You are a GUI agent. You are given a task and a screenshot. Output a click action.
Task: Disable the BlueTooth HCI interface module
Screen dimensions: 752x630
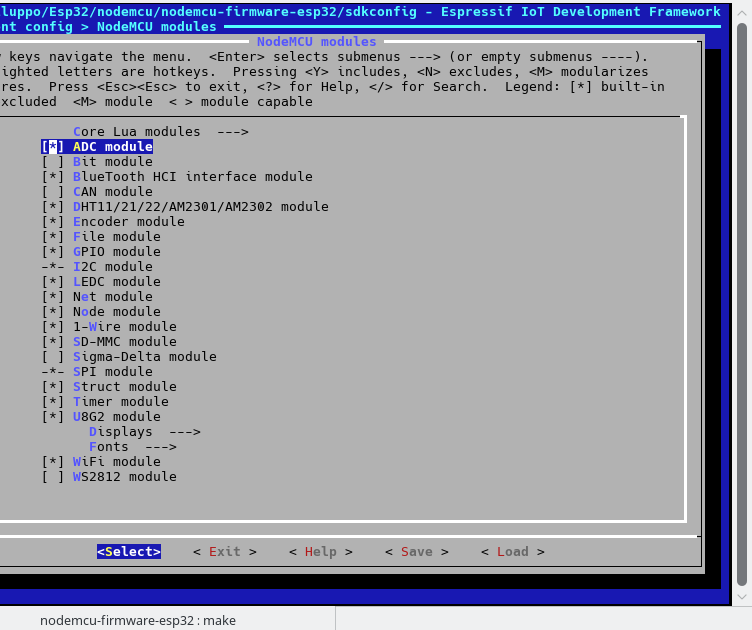pos(53,177)
